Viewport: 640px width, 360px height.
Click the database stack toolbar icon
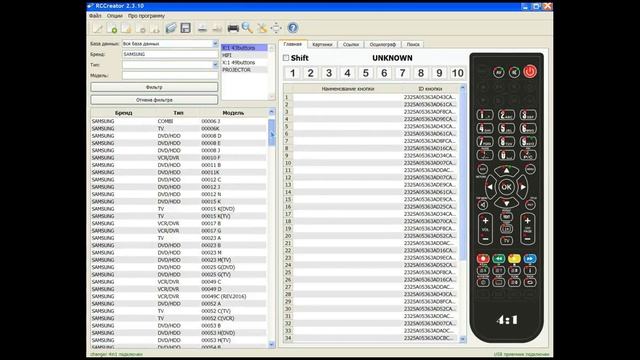coord(171,28)
